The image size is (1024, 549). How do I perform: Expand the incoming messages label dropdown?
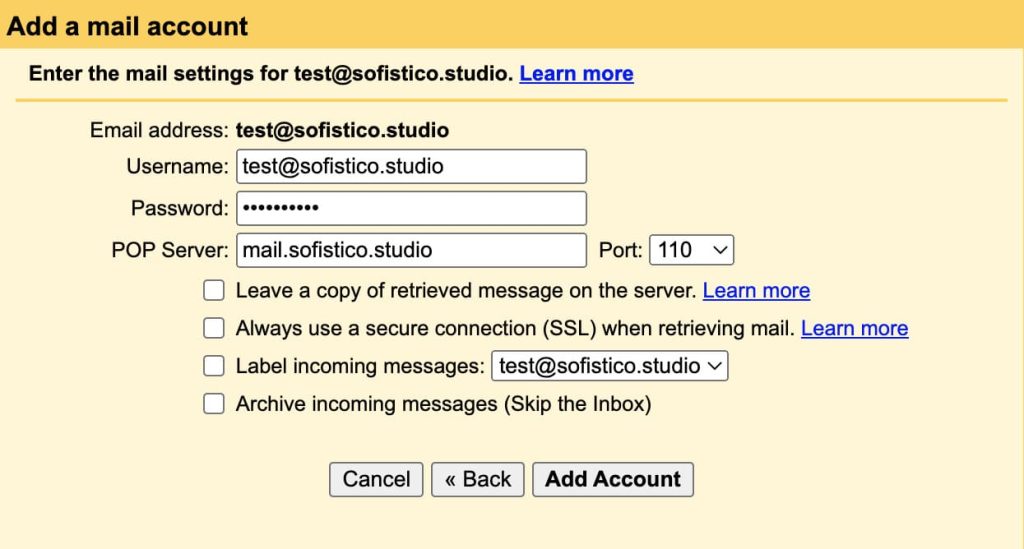(x=609, y=366)
